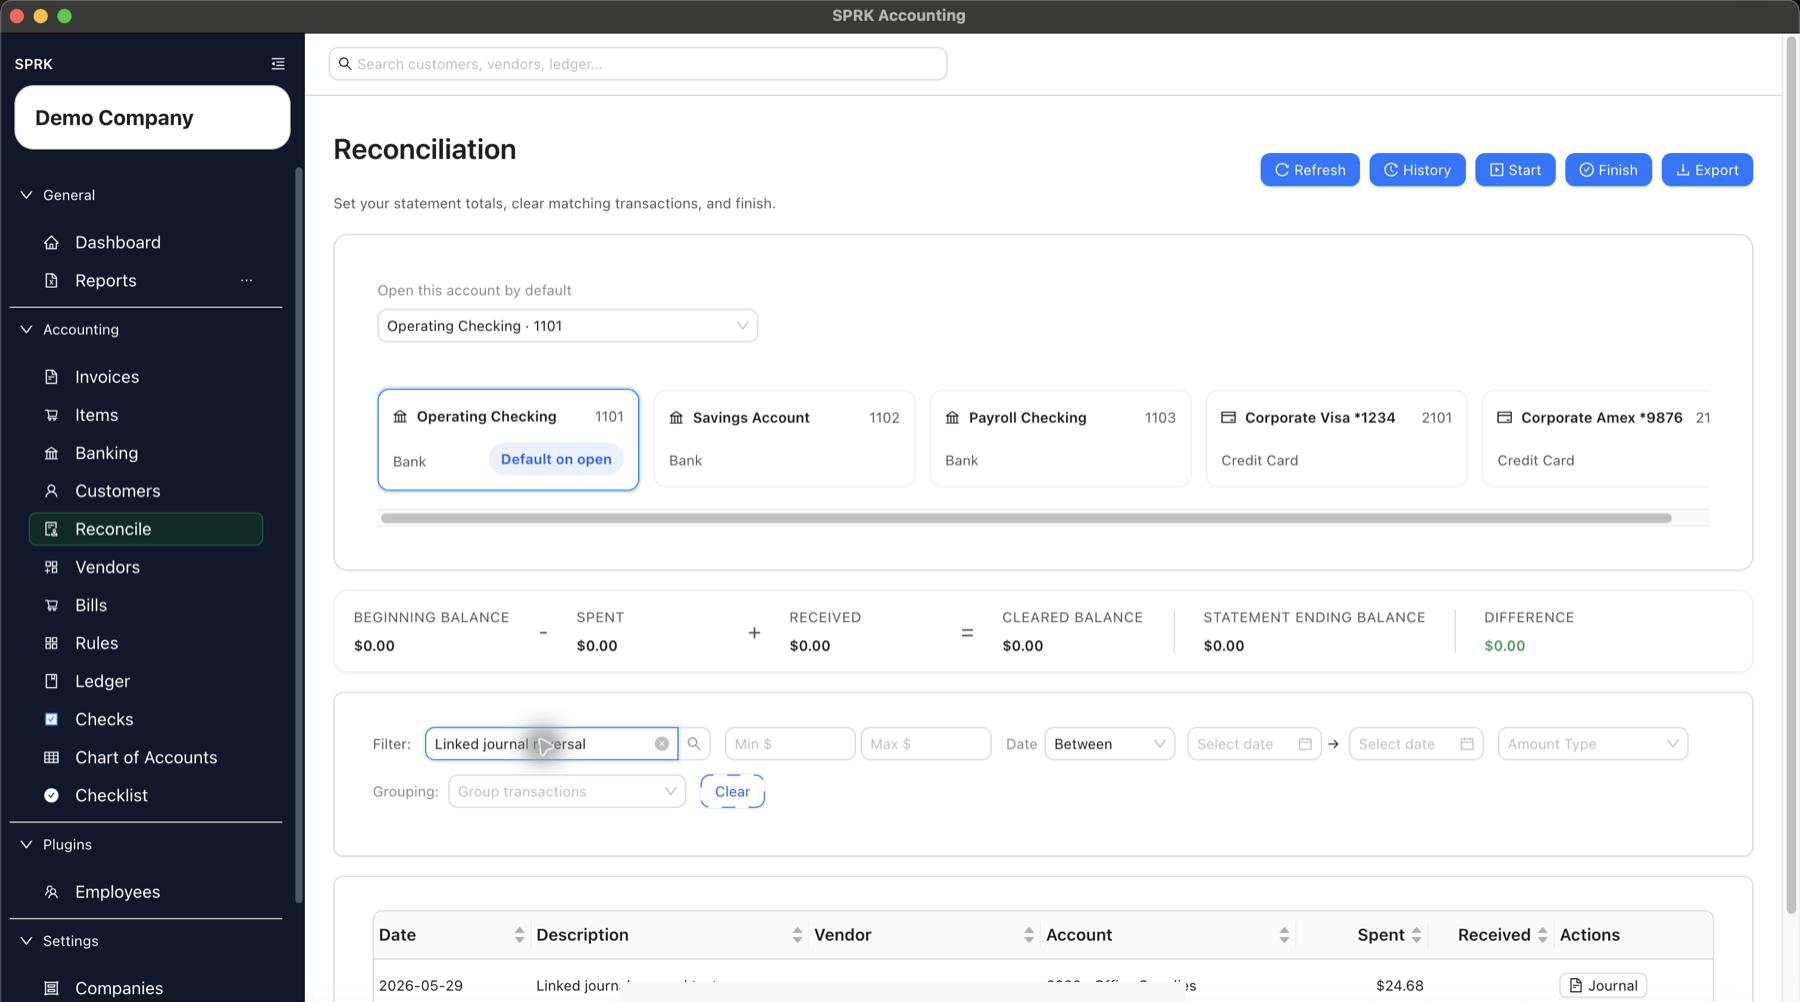The width and height of the screenshot is (1800, 1002).
Task: Select the Corporate Visa *1234 card
Action: click(x=1336, y=439)
